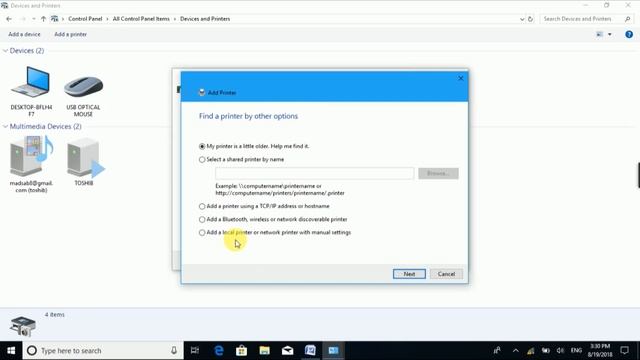Open Help with the blue question icon
Image resolution: width=640 pixels, height=360 pixels.
coord(629,34)
